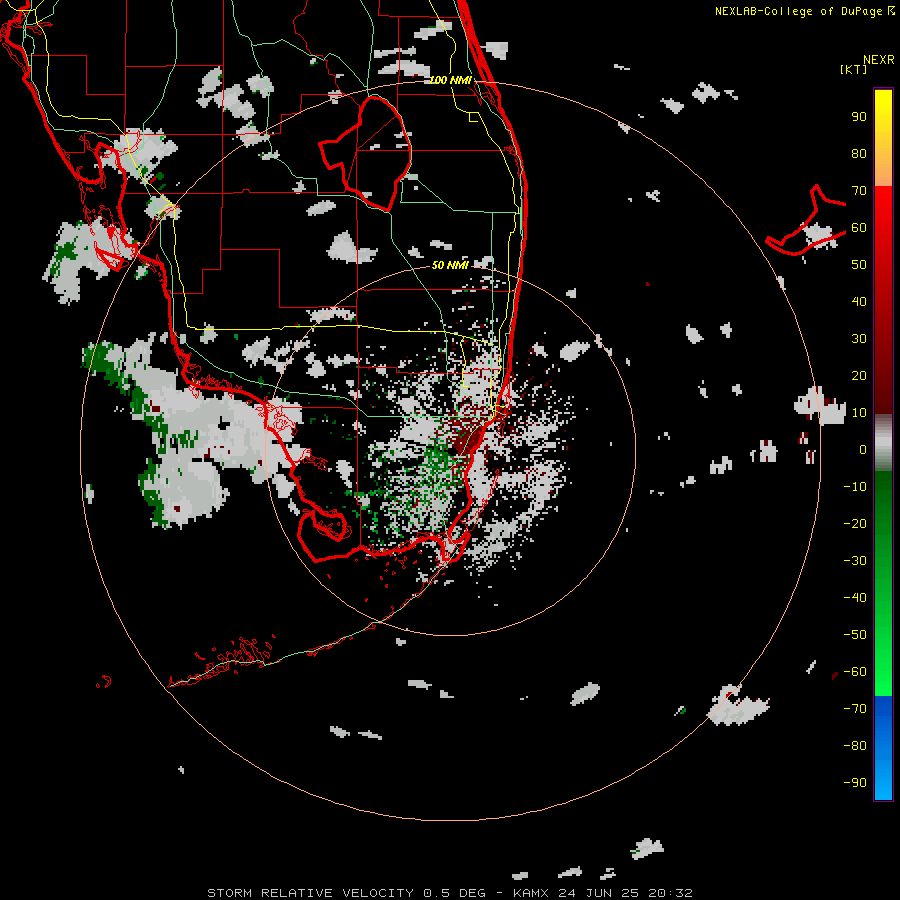Select the 100 NMI range ring label
The width and height of the screenshot is (900, 900).
click(x=451, y=80)
